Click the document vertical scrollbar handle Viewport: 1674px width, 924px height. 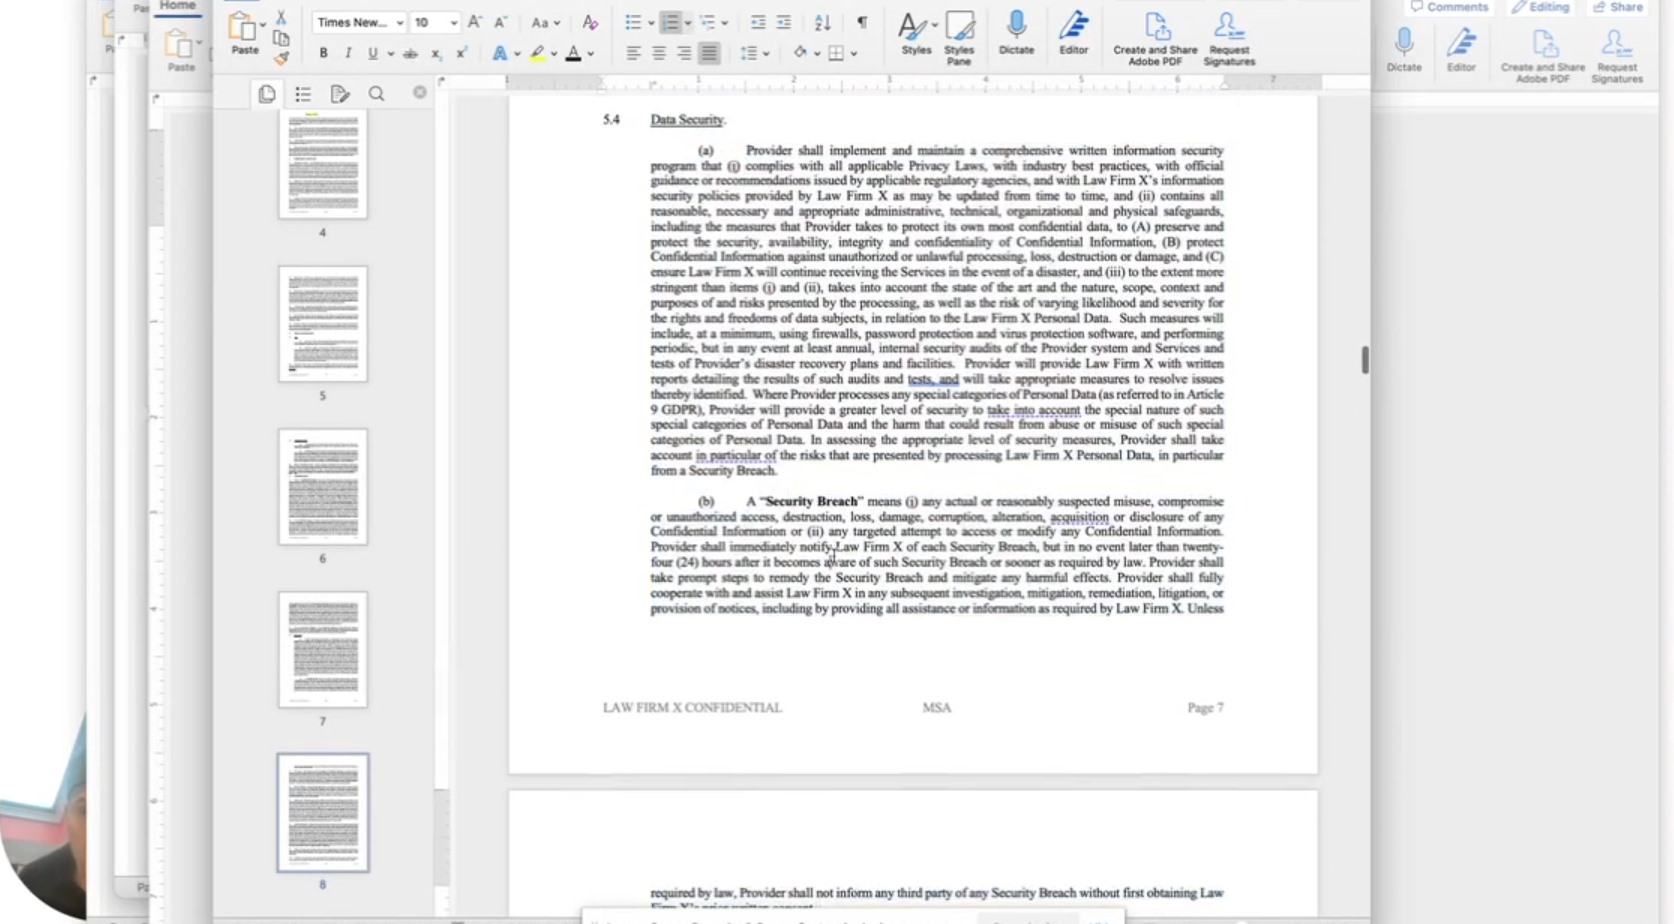tap(1365, 360)
